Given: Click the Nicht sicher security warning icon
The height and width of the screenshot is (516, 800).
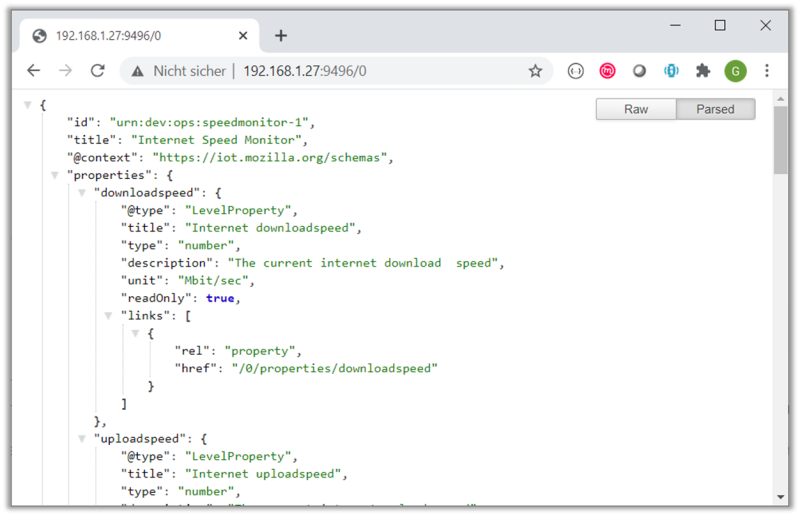Looking at the screenshot, I should (x=137, y=71).
